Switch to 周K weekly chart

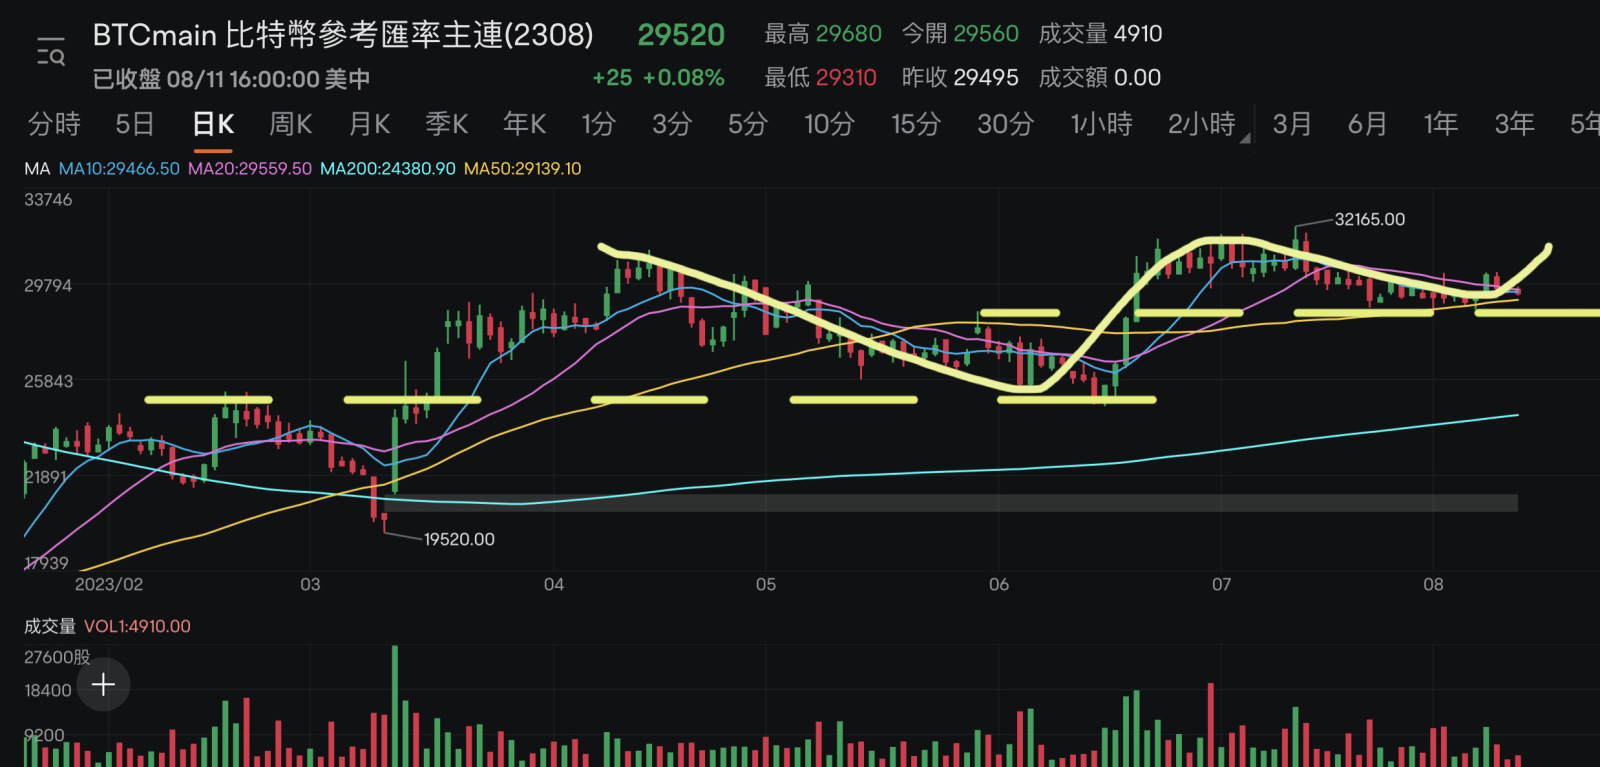tap(291, 124)
